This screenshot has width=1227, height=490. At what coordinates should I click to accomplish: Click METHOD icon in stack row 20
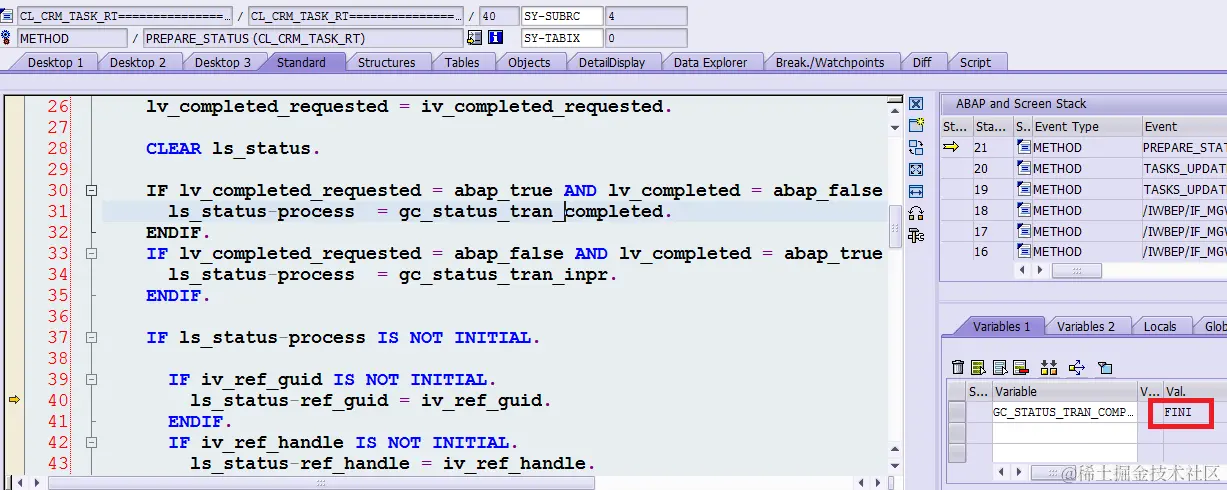(x=1023, y=168)
